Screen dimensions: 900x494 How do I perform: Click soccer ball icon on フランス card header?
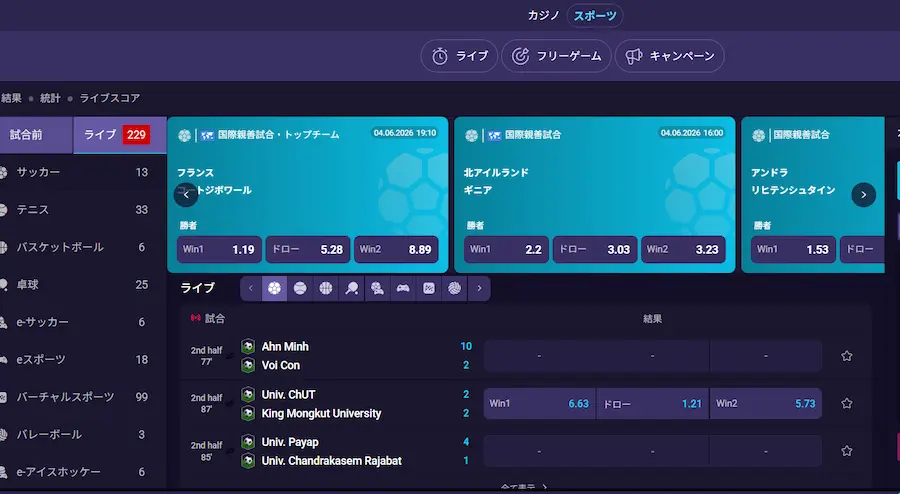point(184,135)
